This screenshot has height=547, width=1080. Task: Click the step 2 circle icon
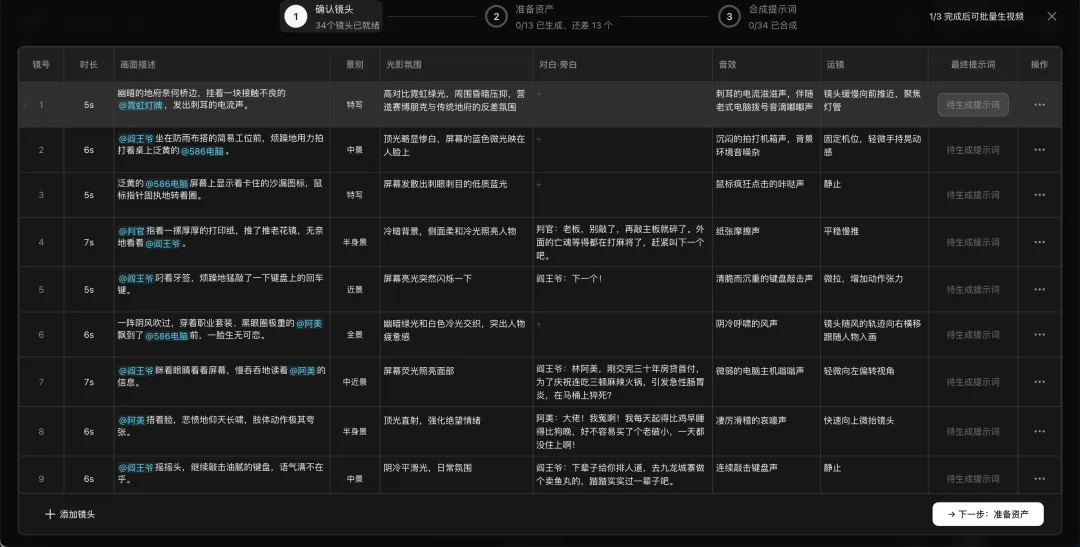(x=496, y=17)
